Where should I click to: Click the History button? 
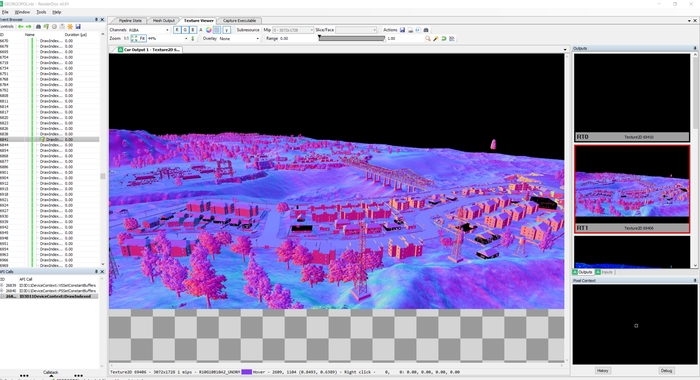click(603, 371)
